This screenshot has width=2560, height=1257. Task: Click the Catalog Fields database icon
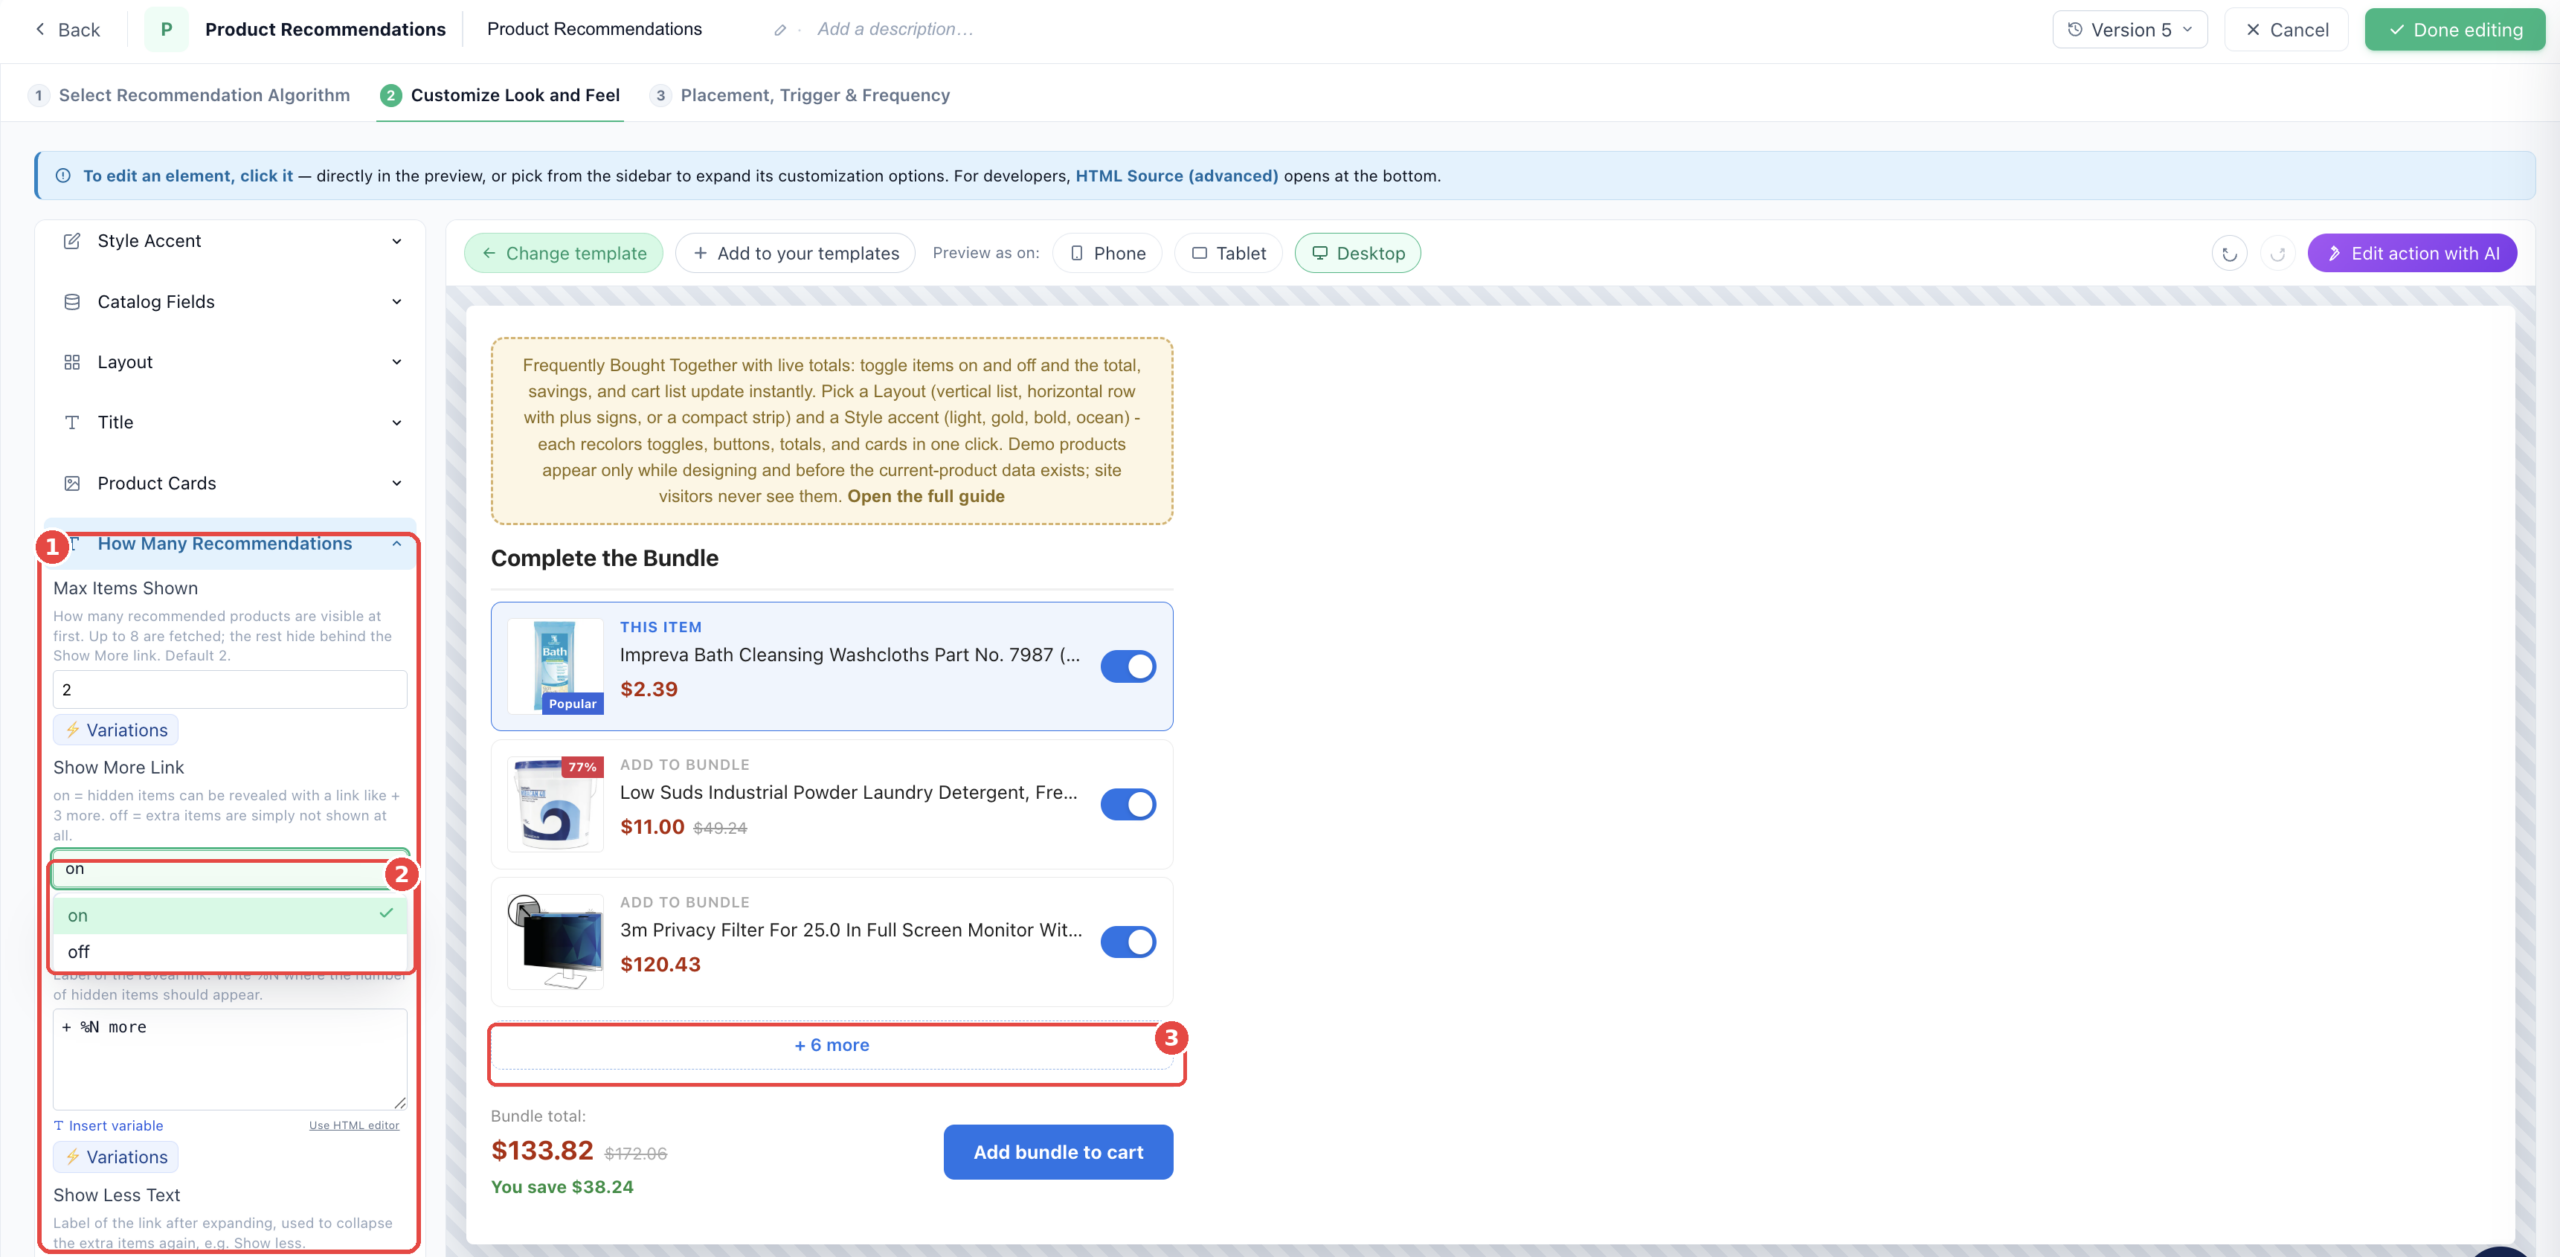(72, 302)
